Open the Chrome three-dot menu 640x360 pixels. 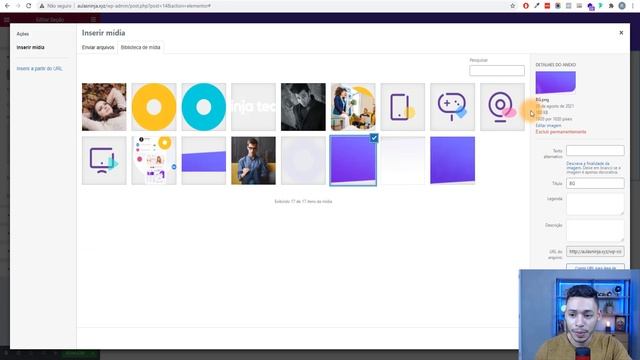(634, 6)
